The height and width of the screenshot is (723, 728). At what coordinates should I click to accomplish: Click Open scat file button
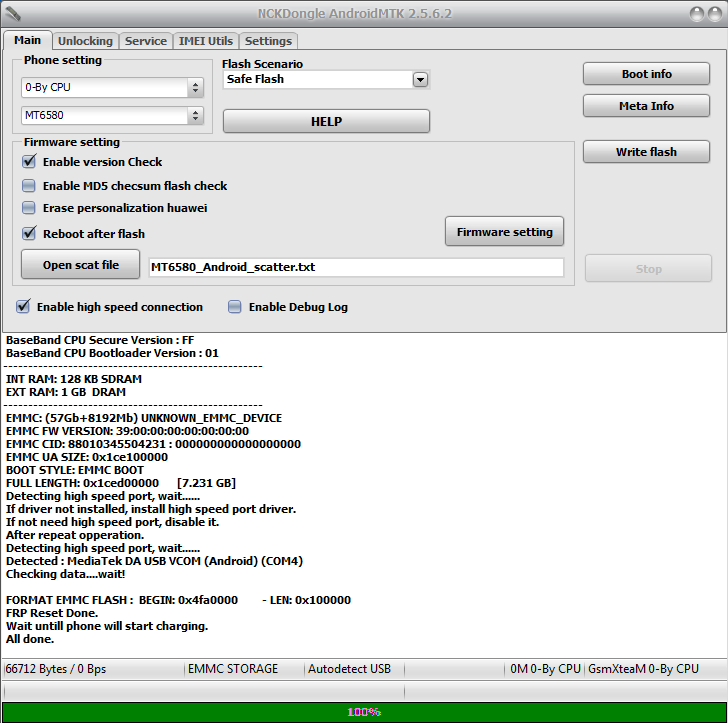point(81,265)
